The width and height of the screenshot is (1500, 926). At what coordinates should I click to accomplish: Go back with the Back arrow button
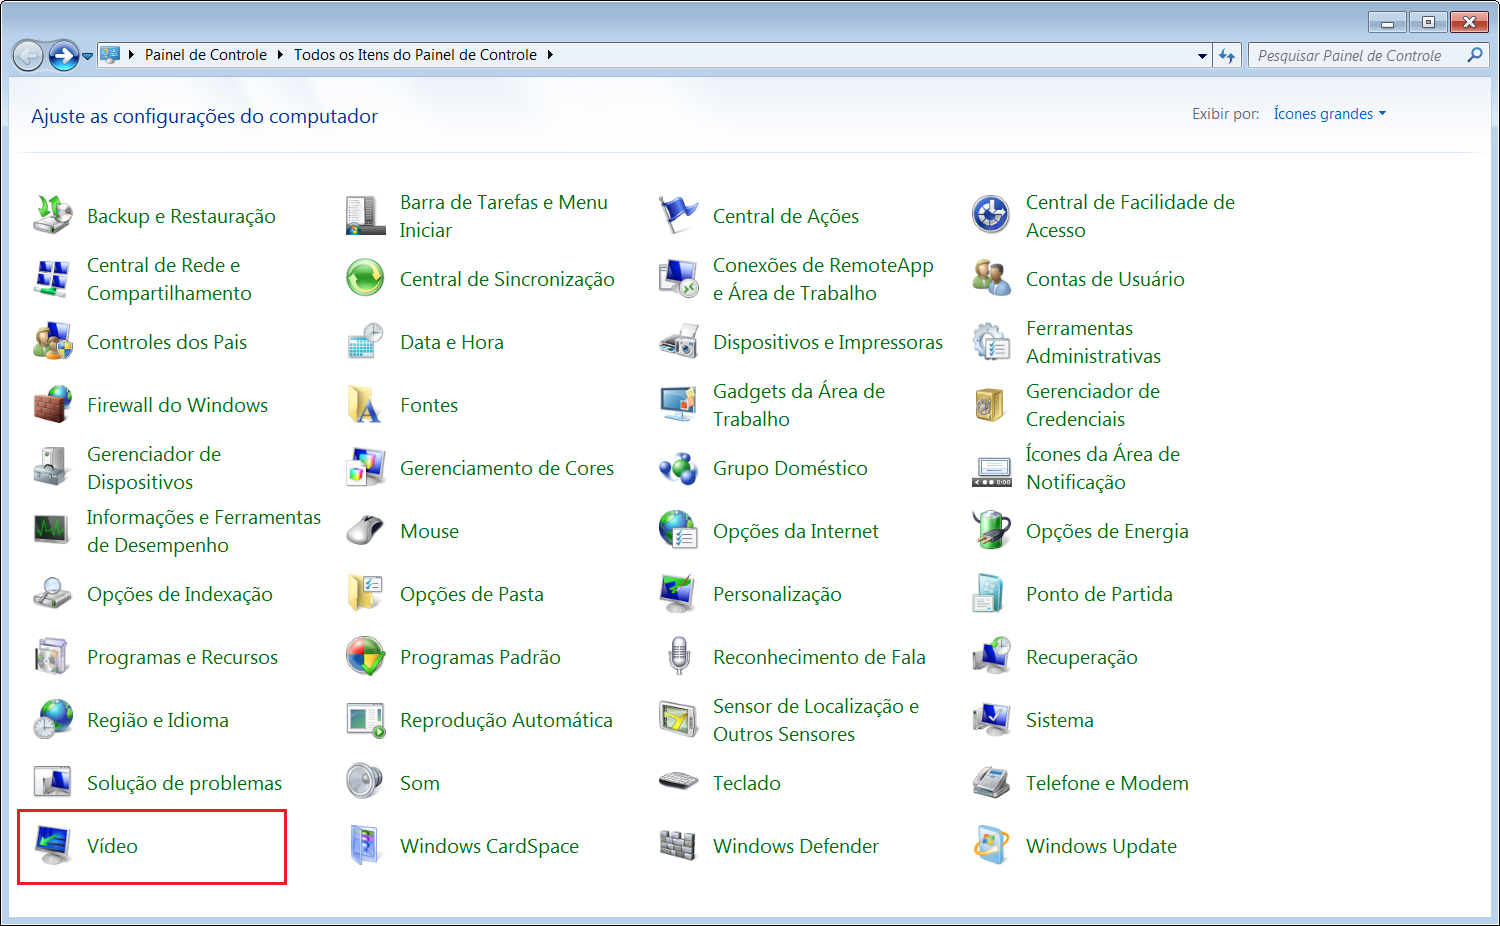(x=28, y=56)
